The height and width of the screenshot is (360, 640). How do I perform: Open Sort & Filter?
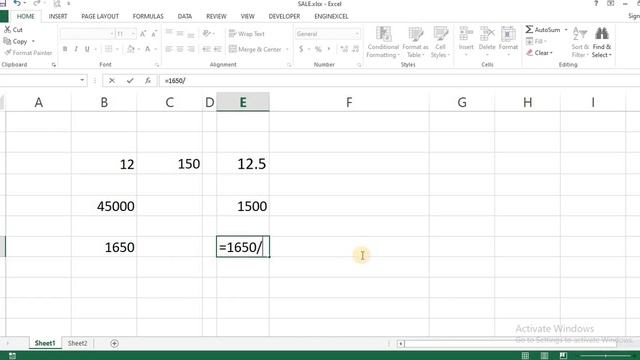[x=580, y=42]
